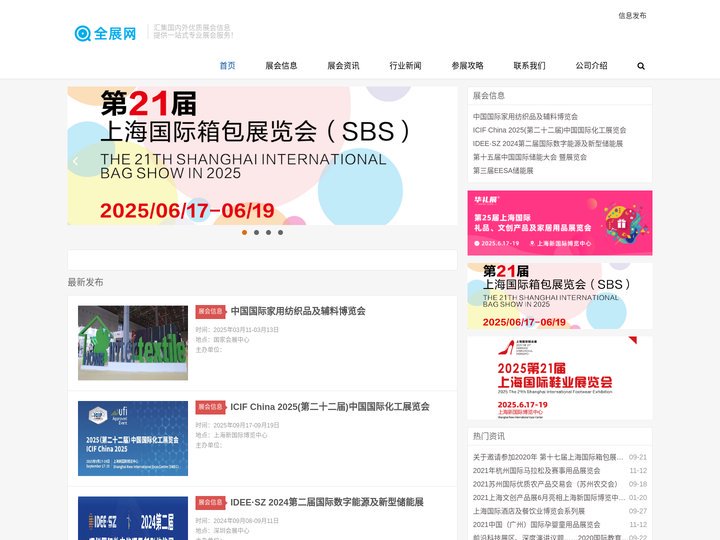Image resolution: width=720 pixels, height=540 pixels.
Task: Open the 公司介绍 navigation menu item
Action: (591, 66)
